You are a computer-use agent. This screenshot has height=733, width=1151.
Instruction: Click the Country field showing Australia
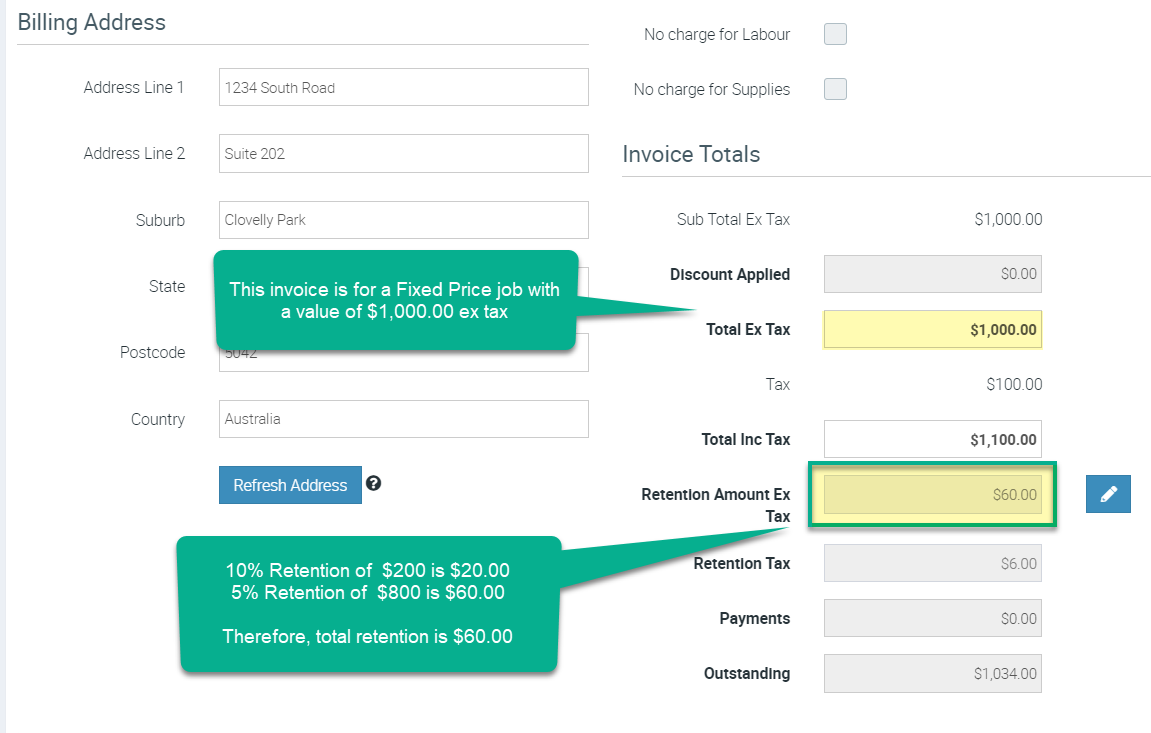[x=403, y=419]
